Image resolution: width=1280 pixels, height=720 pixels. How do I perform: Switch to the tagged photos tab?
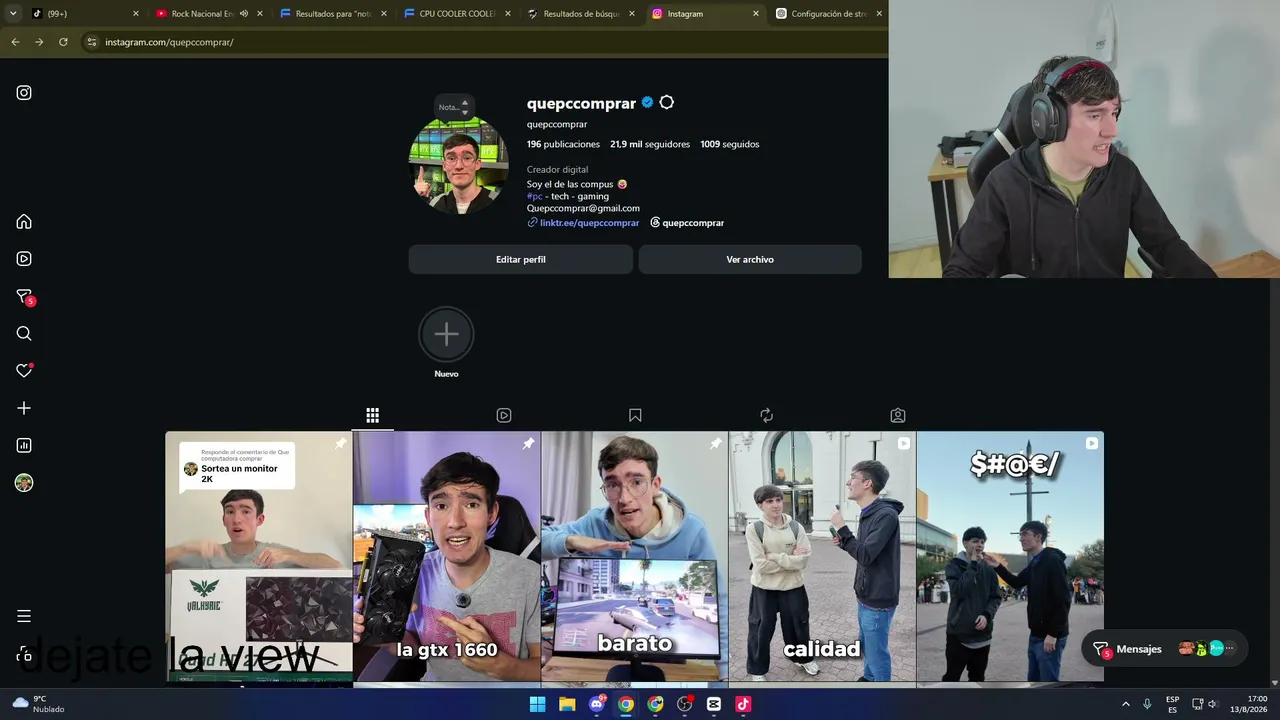coord(898,415)
